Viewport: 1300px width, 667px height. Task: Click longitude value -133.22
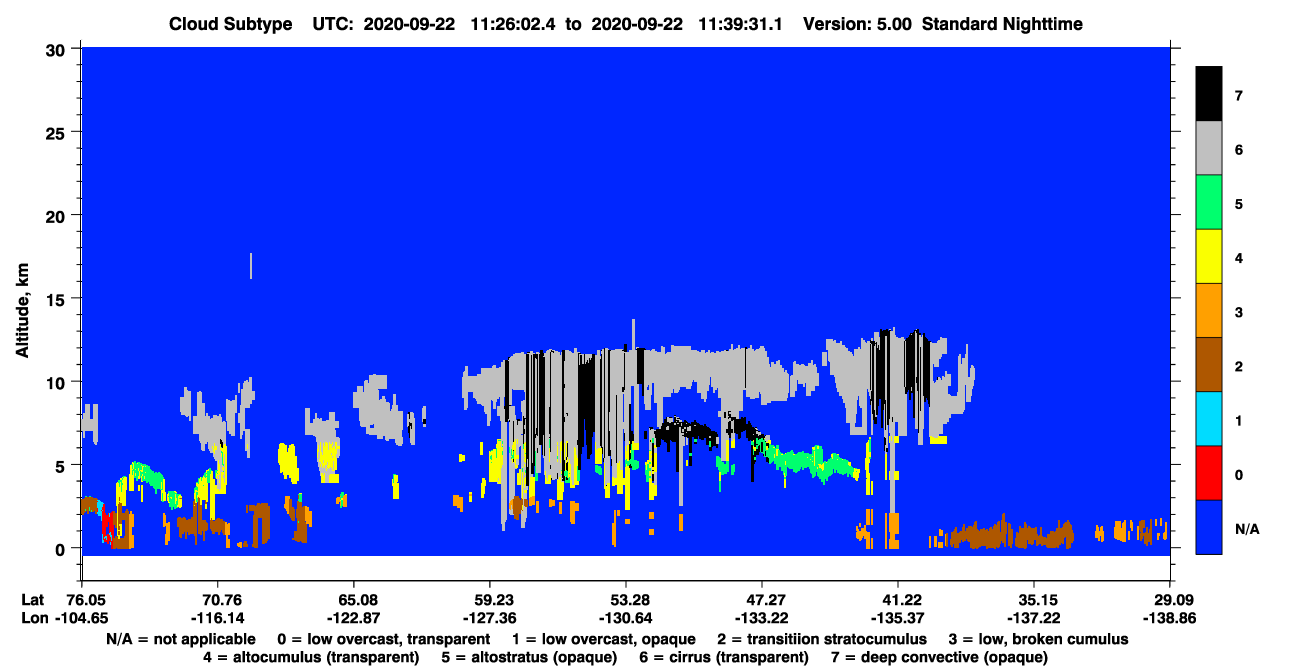pos(761,618)
